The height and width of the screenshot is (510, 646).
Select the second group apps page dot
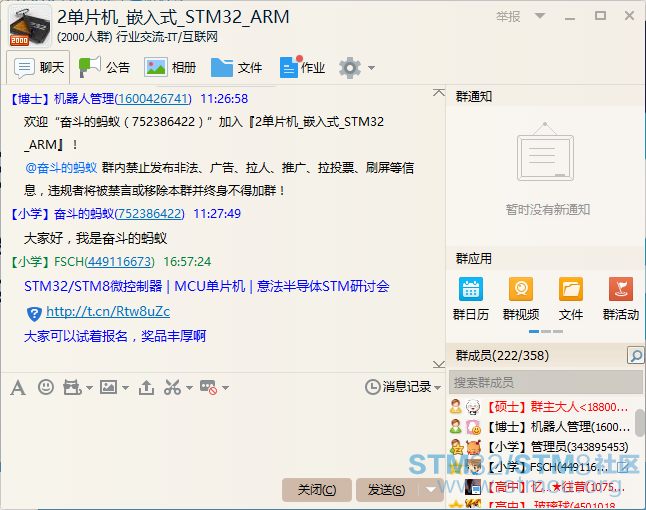546,332
